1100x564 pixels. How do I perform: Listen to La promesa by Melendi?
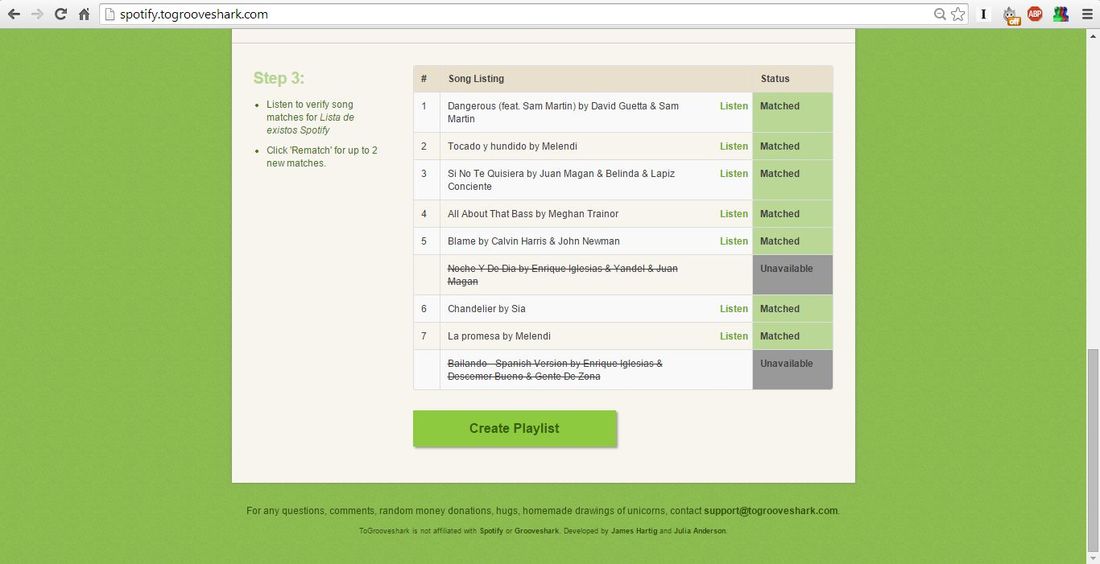(734, 336)
